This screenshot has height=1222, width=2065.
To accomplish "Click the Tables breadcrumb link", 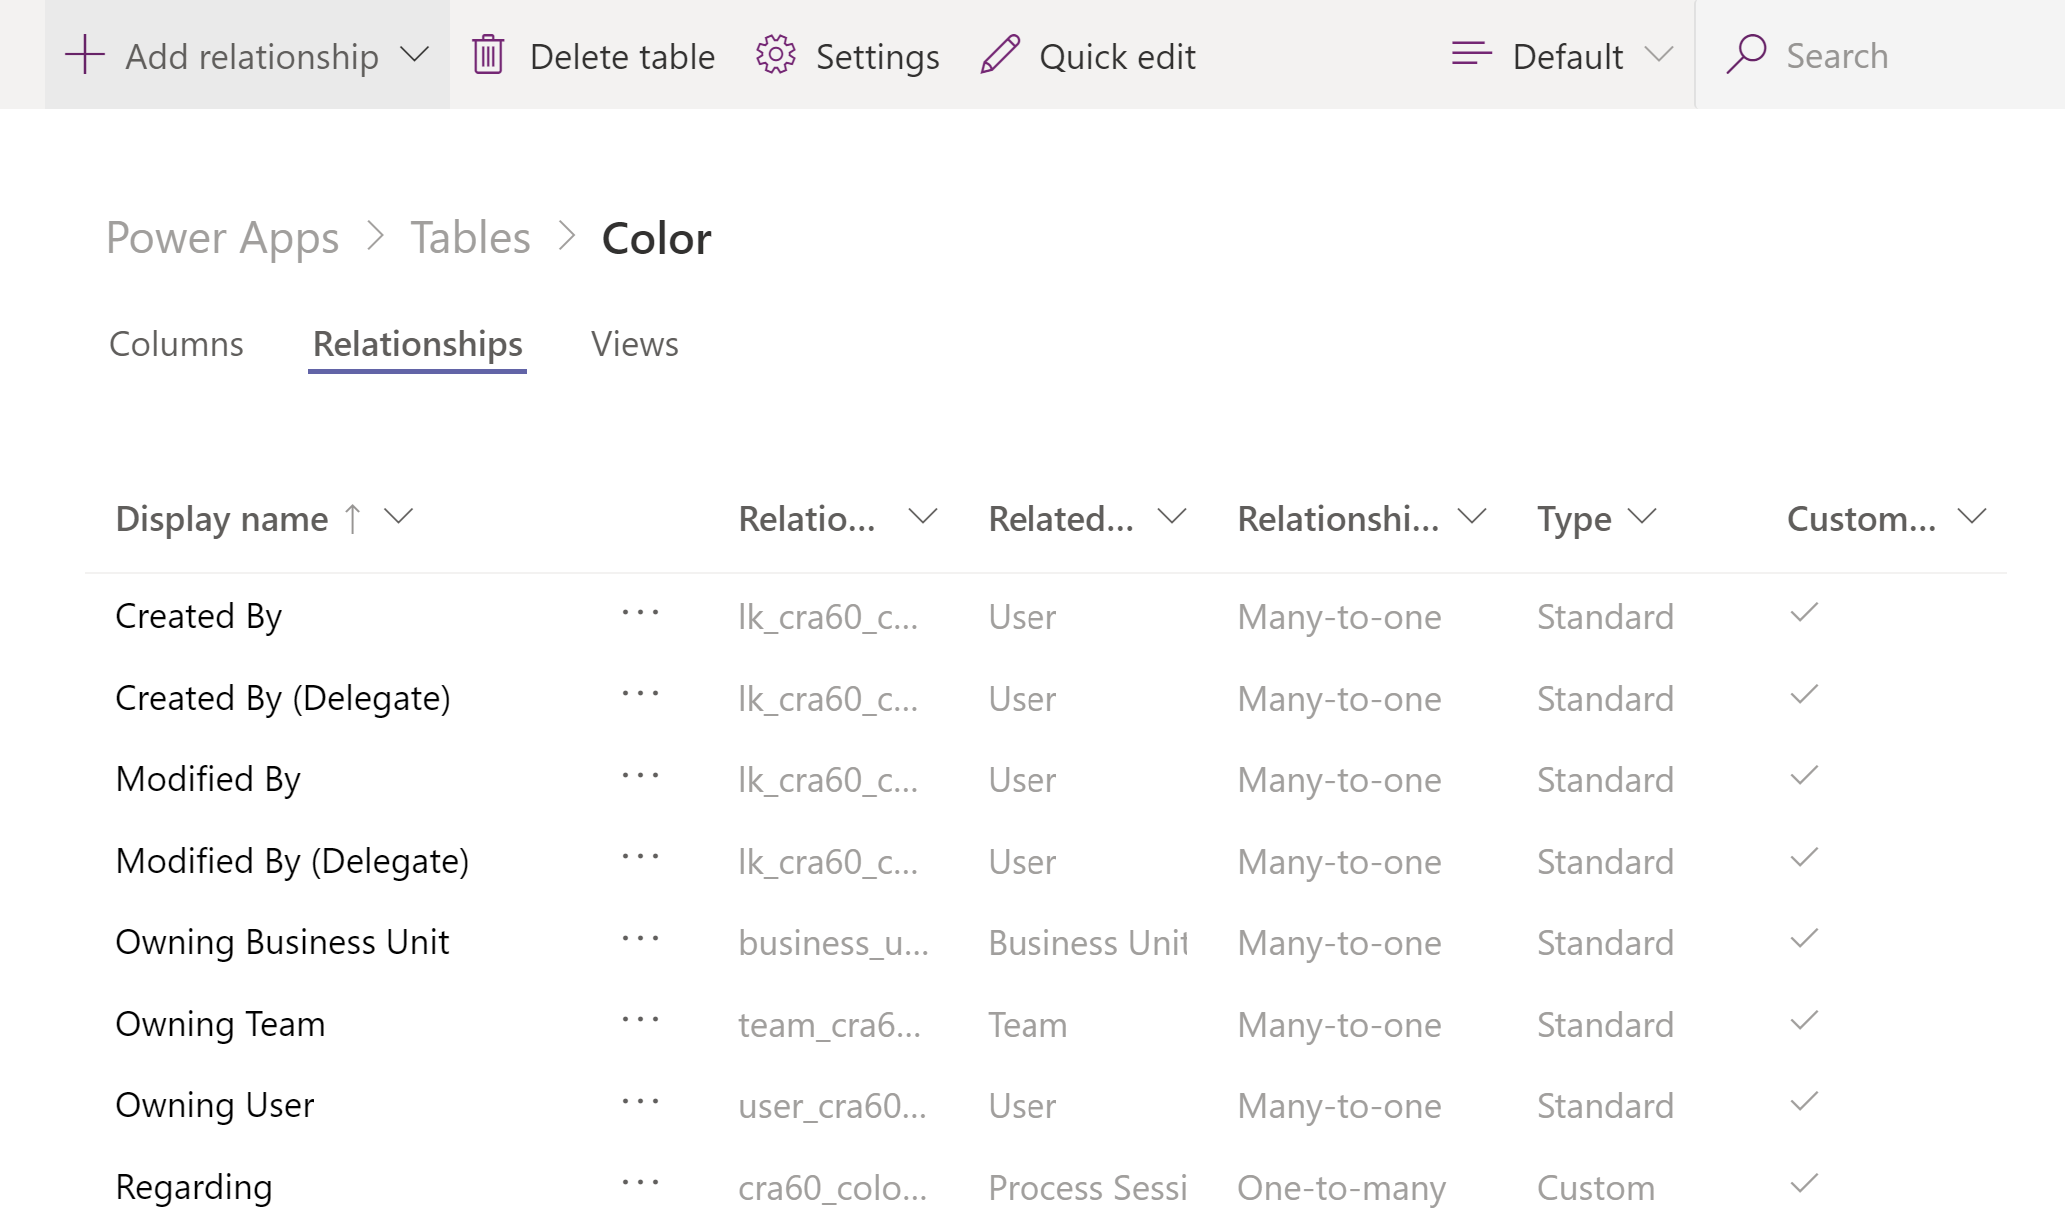I will (x=468, y=237).
